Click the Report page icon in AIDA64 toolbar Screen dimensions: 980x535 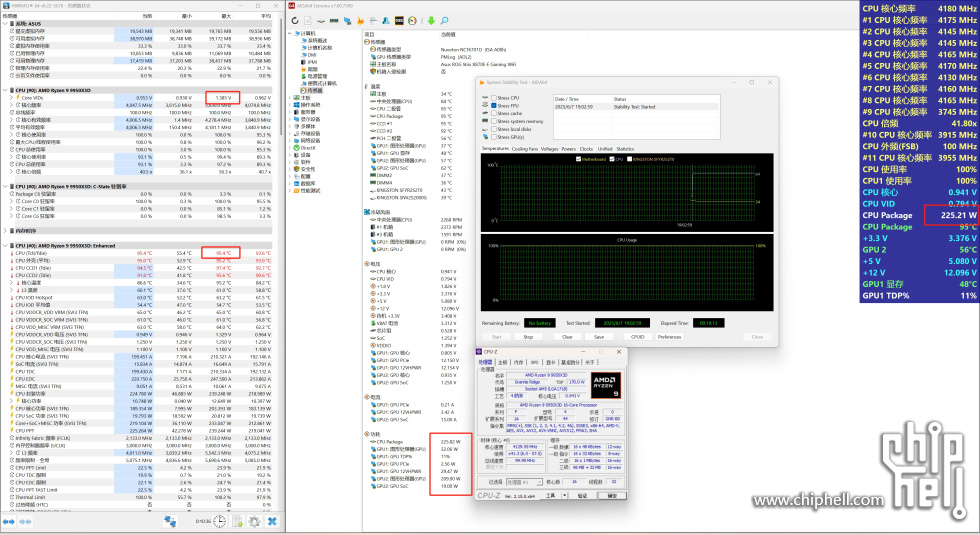pyautogui.click(x=308, y=21)
